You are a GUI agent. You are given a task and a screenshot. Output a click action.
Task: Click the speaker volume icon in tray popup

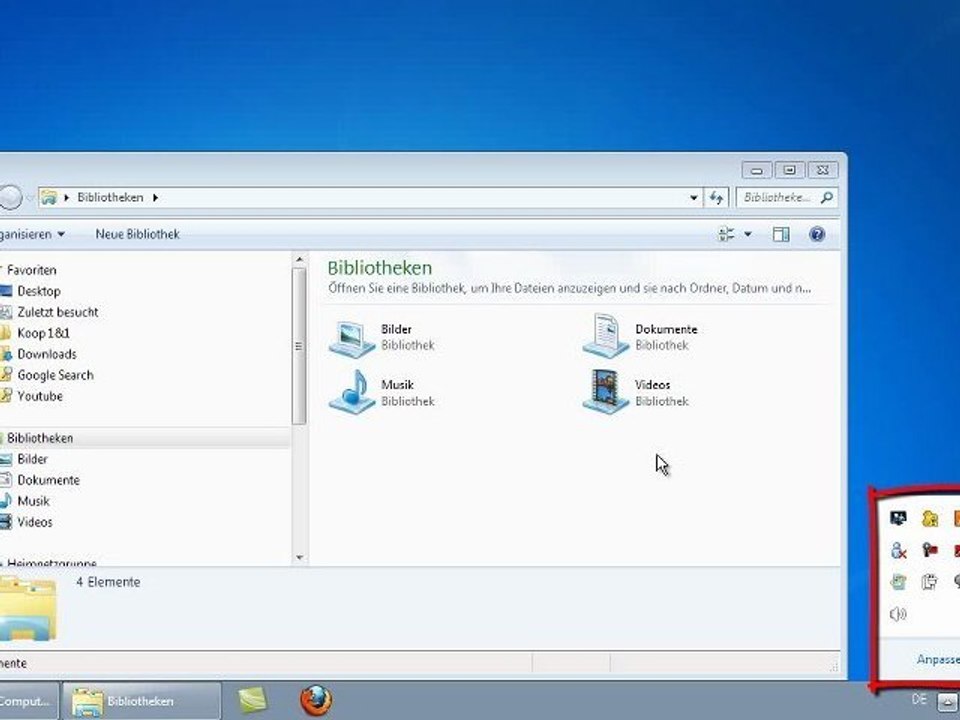point(898,614)
